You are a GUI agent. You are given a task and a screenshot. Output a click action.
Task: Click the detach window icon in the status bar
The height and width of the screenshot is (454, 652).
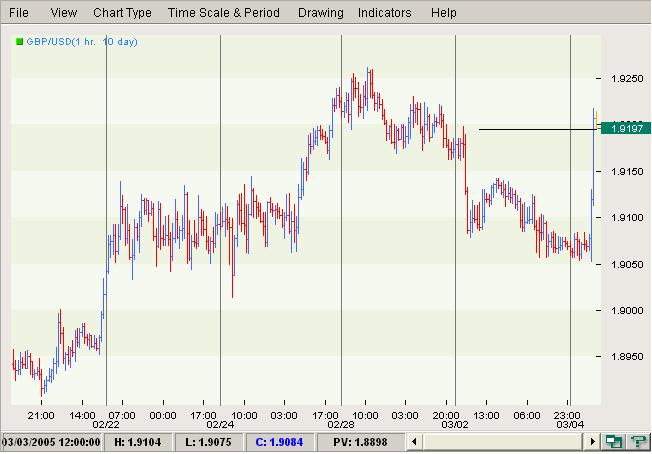click(613, 442)
